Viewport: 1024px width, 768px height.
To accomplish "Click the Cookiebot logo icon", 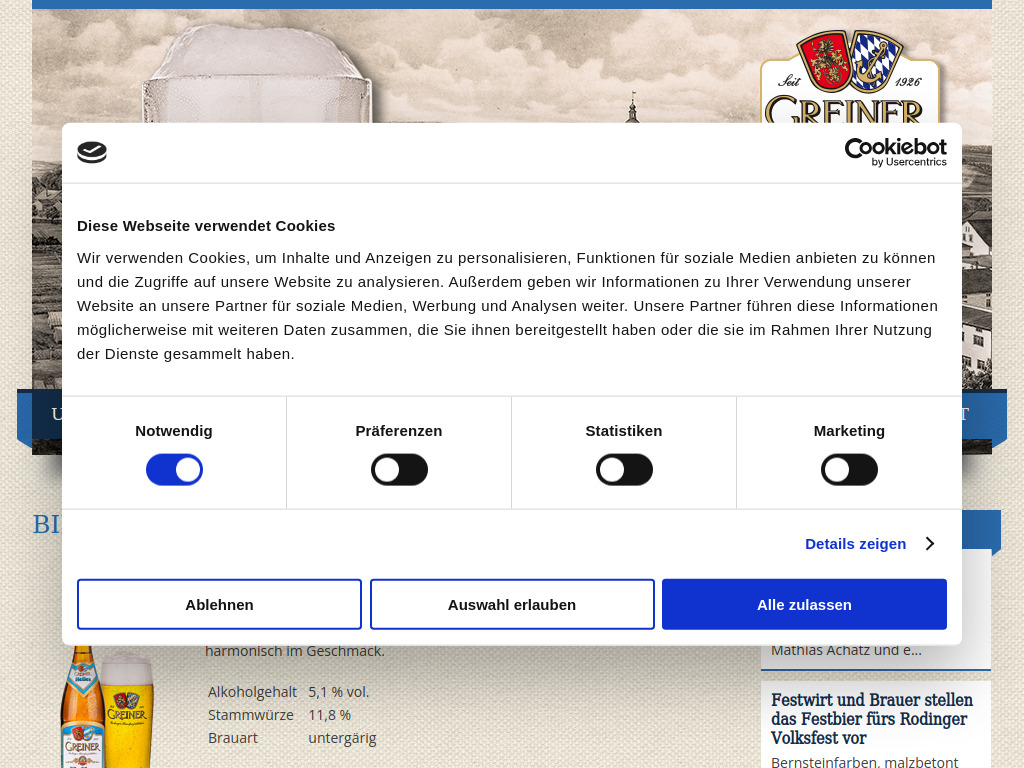I will 92,152.
